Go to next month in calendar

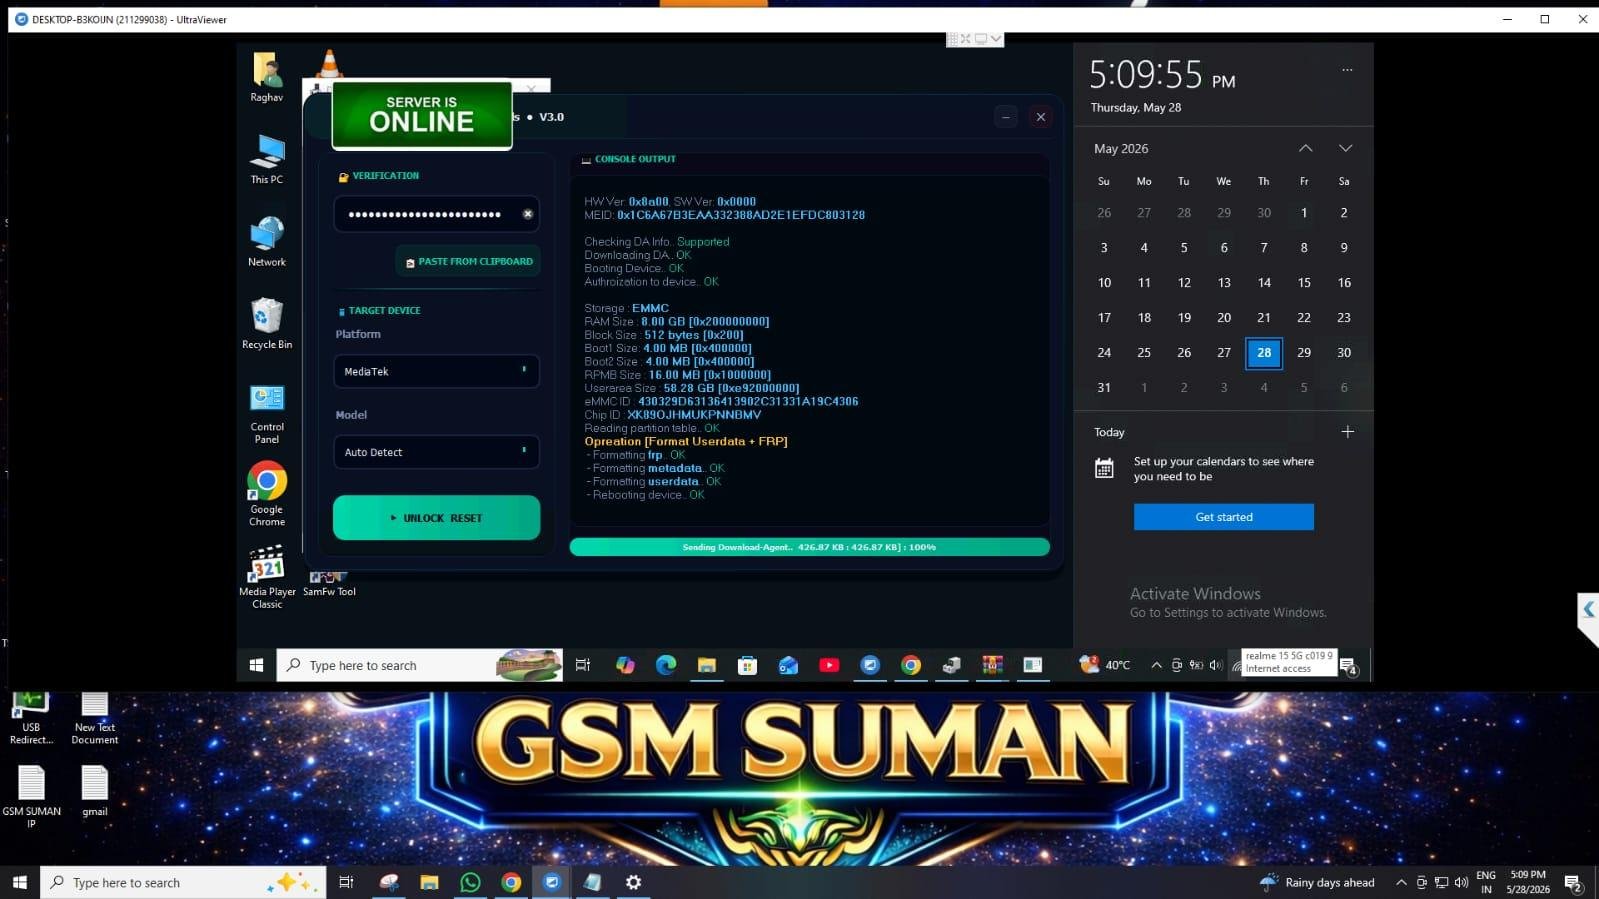(x=1345, y=148)
